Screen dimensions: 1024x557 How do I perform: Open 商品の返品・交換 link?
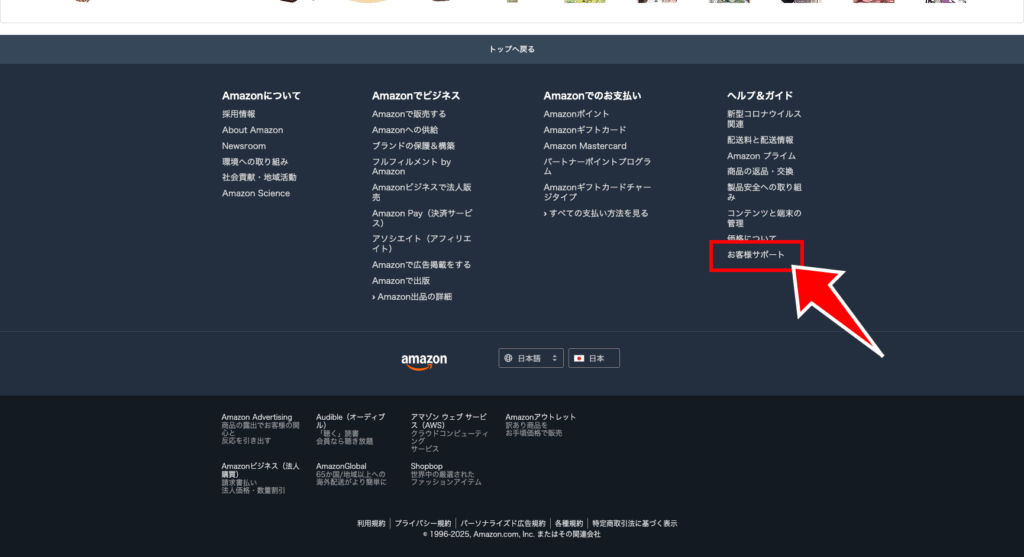(760, 171)
